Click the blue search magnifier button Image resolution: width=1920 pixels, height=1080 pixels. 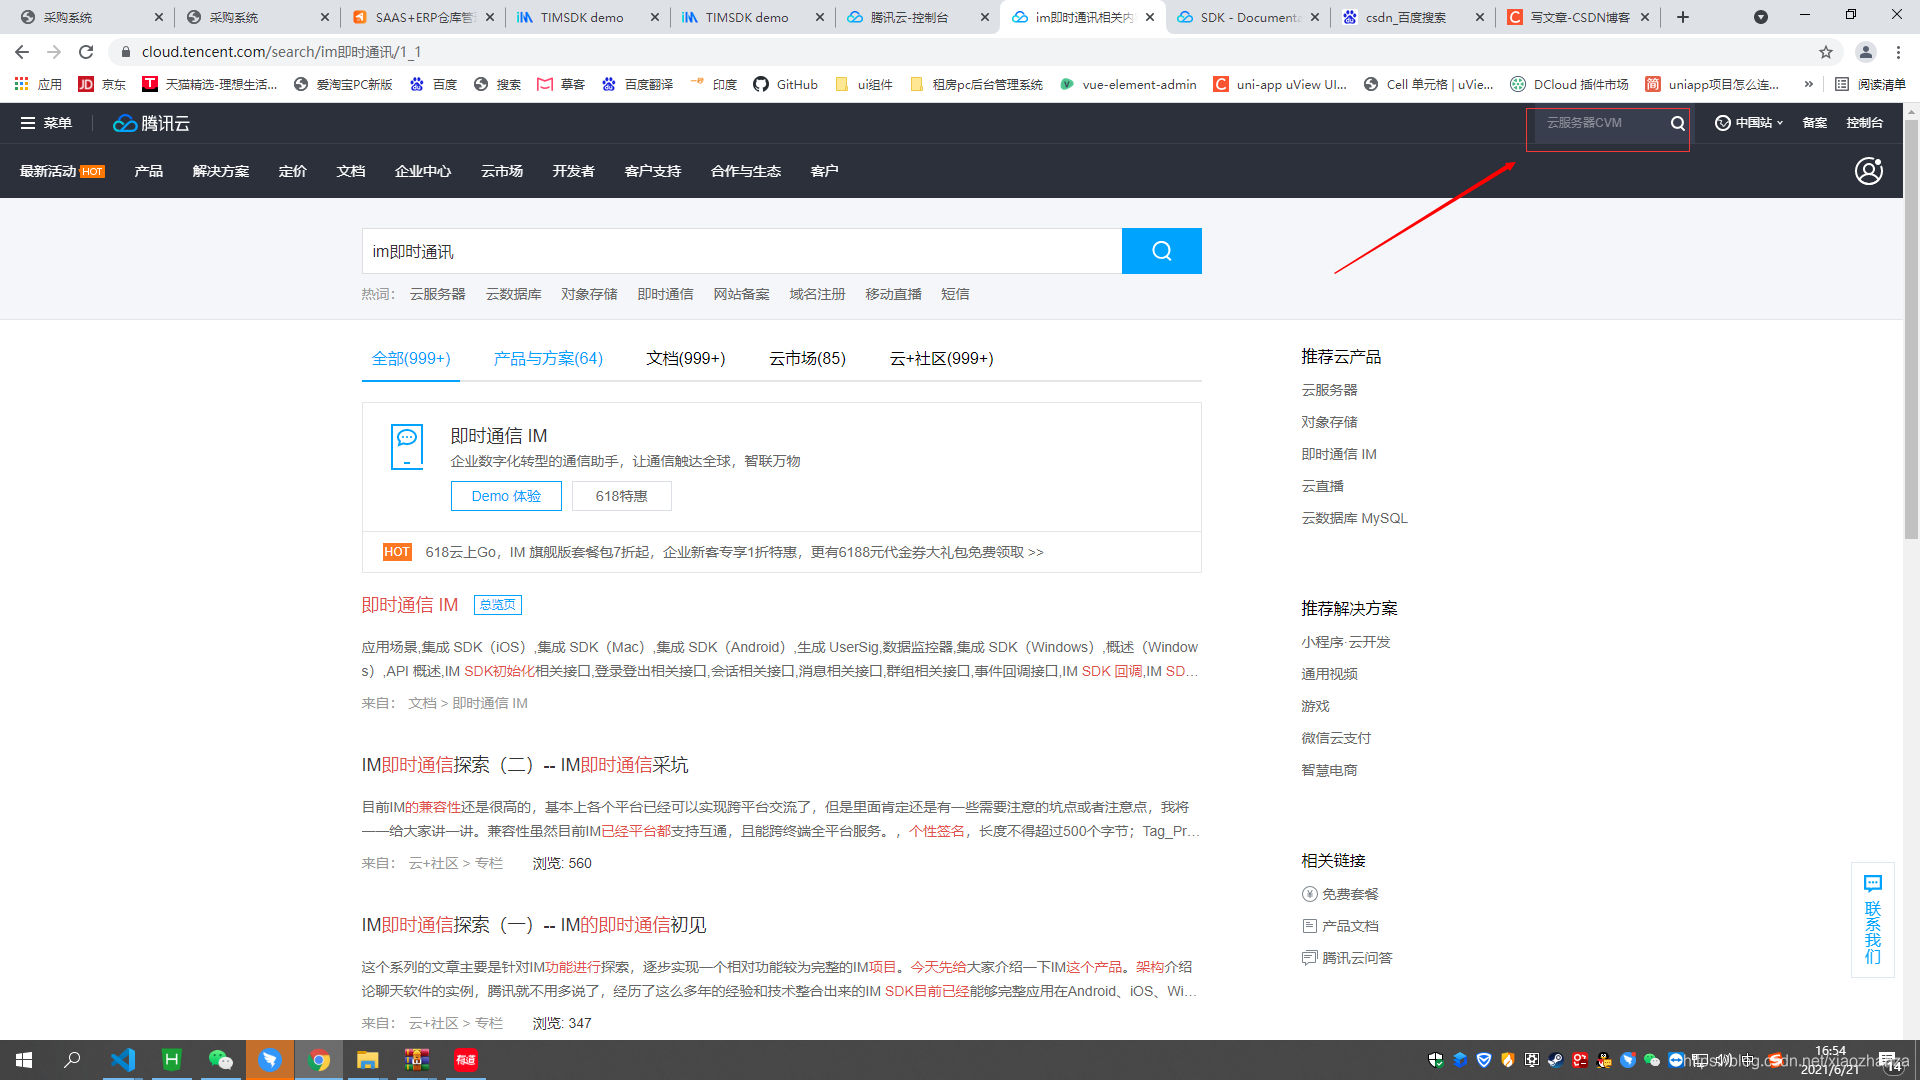(1161, 251)
